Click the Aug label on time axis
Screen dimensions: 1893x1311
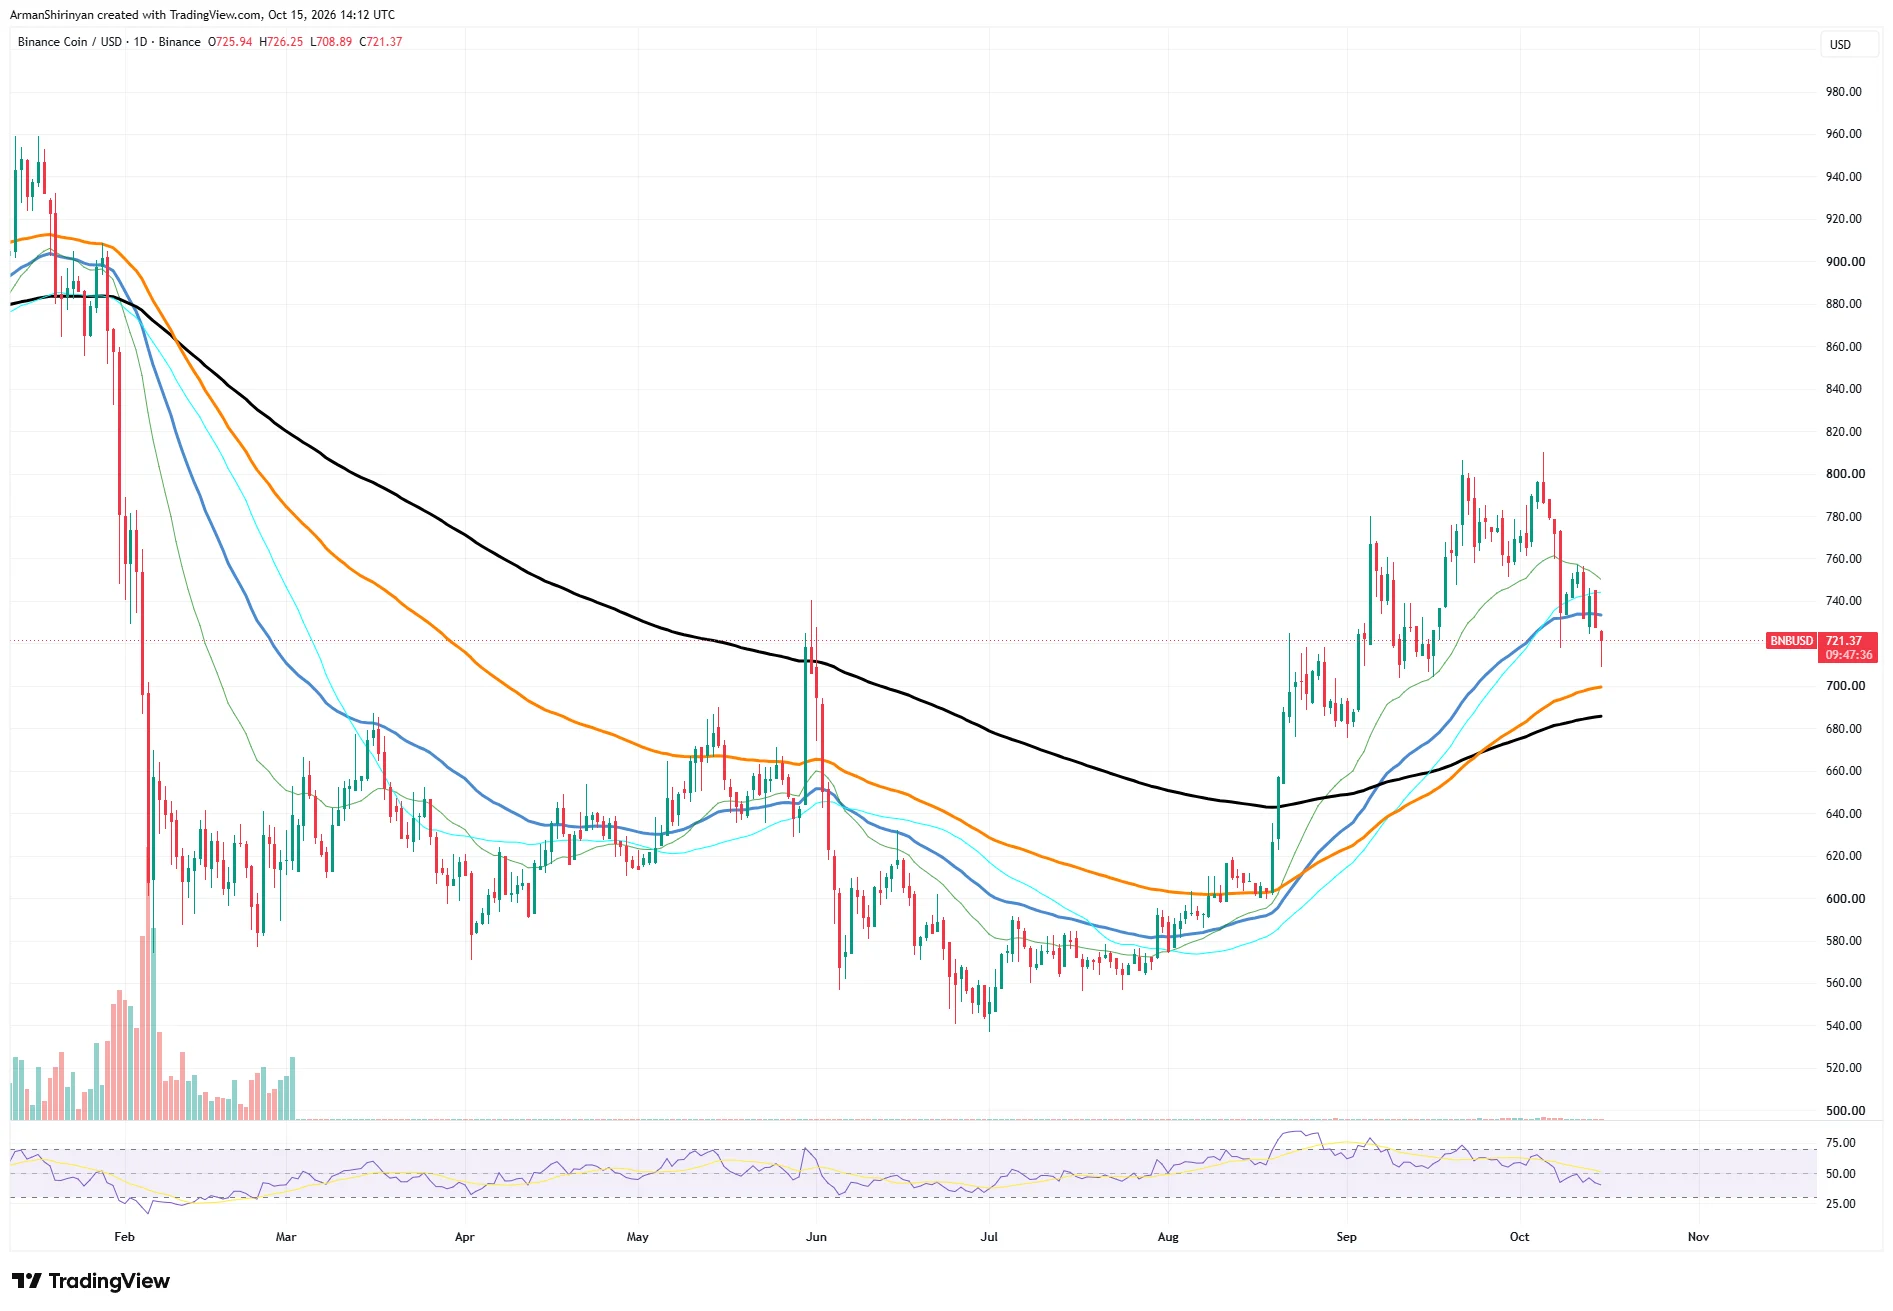(1168, 1237)
